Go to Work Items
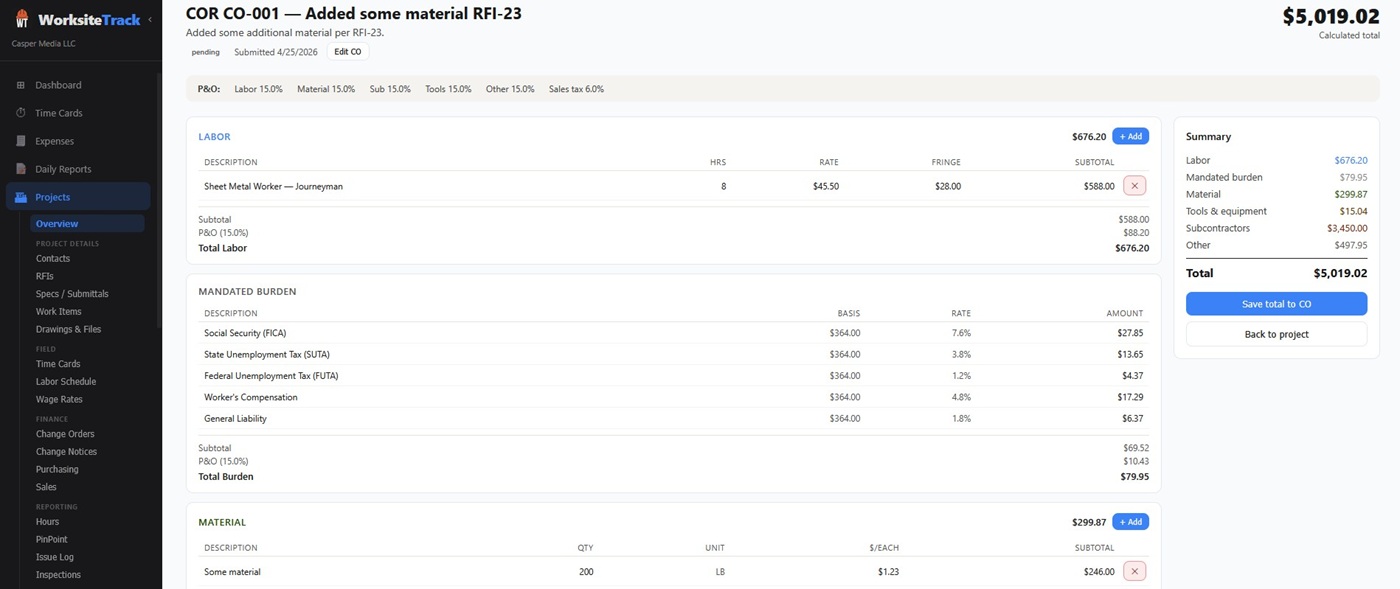This screenshot has height=589, width=1400. [59, 312]
